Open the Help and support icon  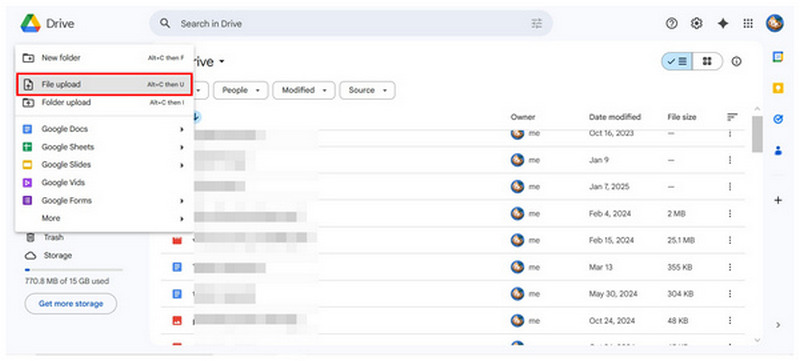pos(672,23)
